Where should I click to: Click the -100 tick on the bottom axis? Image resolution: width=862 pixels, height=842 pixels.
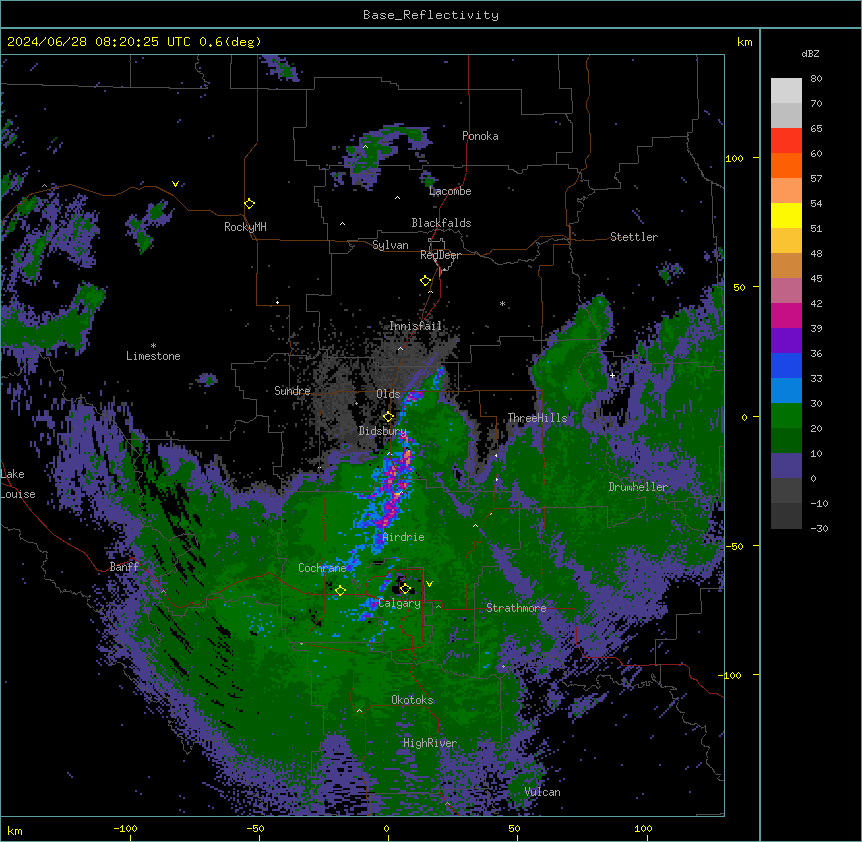coord(125,828)
